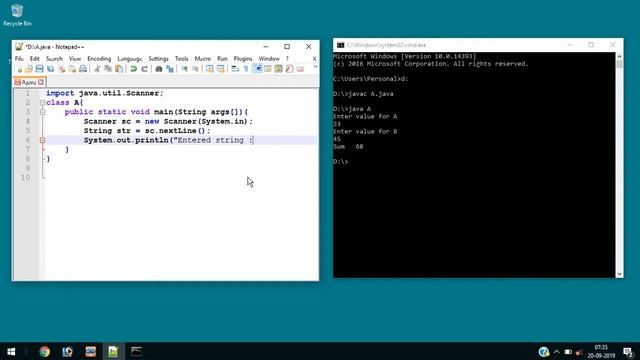Image resolution: width=640 pixels, height=360 pixels.
Task: Switch to Command Prompt on the taskbar
Action: click(136, 351)
